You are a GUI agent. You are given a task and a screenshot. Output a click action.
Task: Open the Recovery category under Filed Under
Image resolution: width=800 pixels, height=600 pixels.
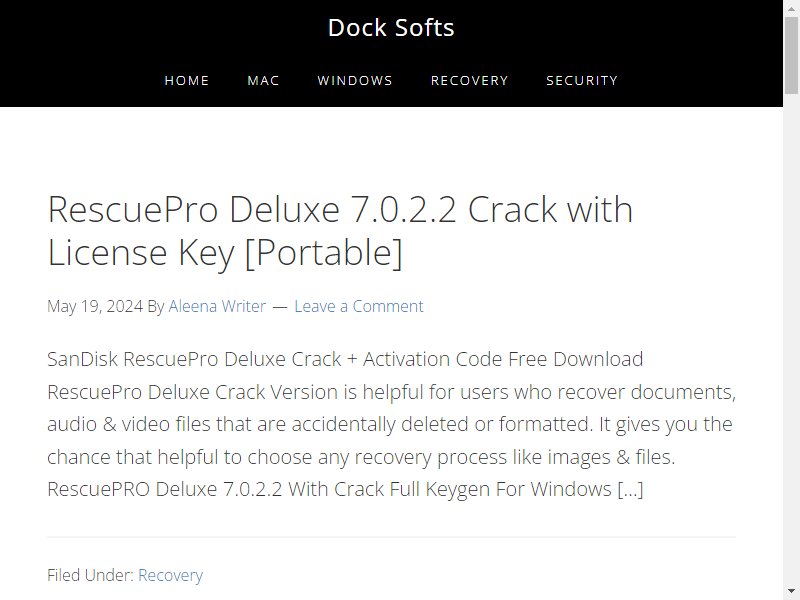coord(170,575)
